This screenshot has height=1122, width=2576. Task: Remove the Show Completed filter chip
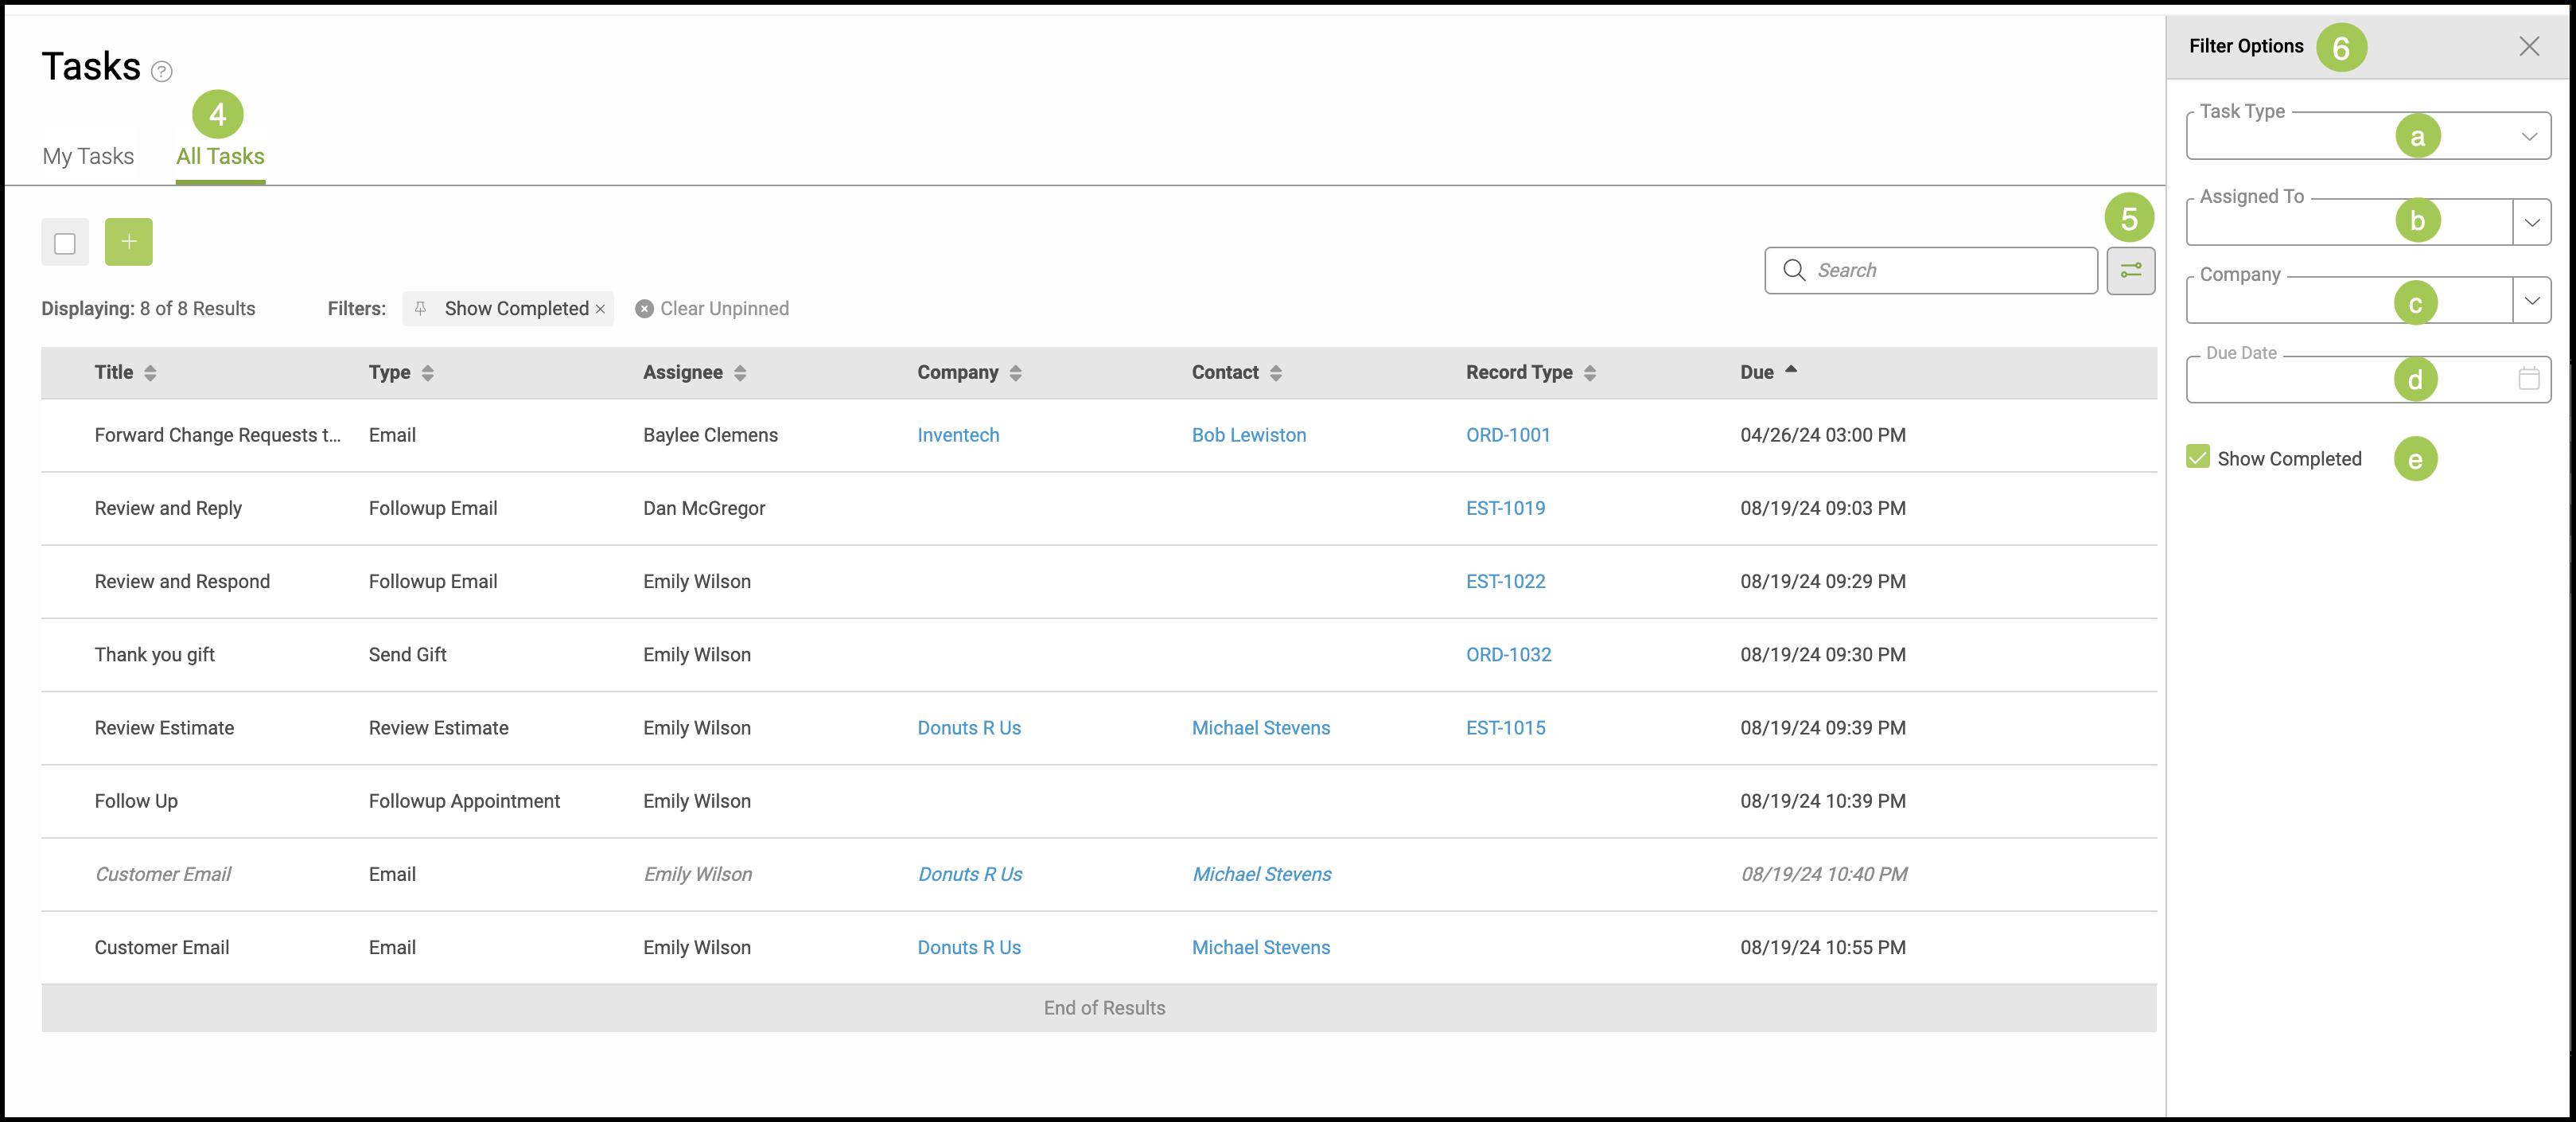(600, 309)
